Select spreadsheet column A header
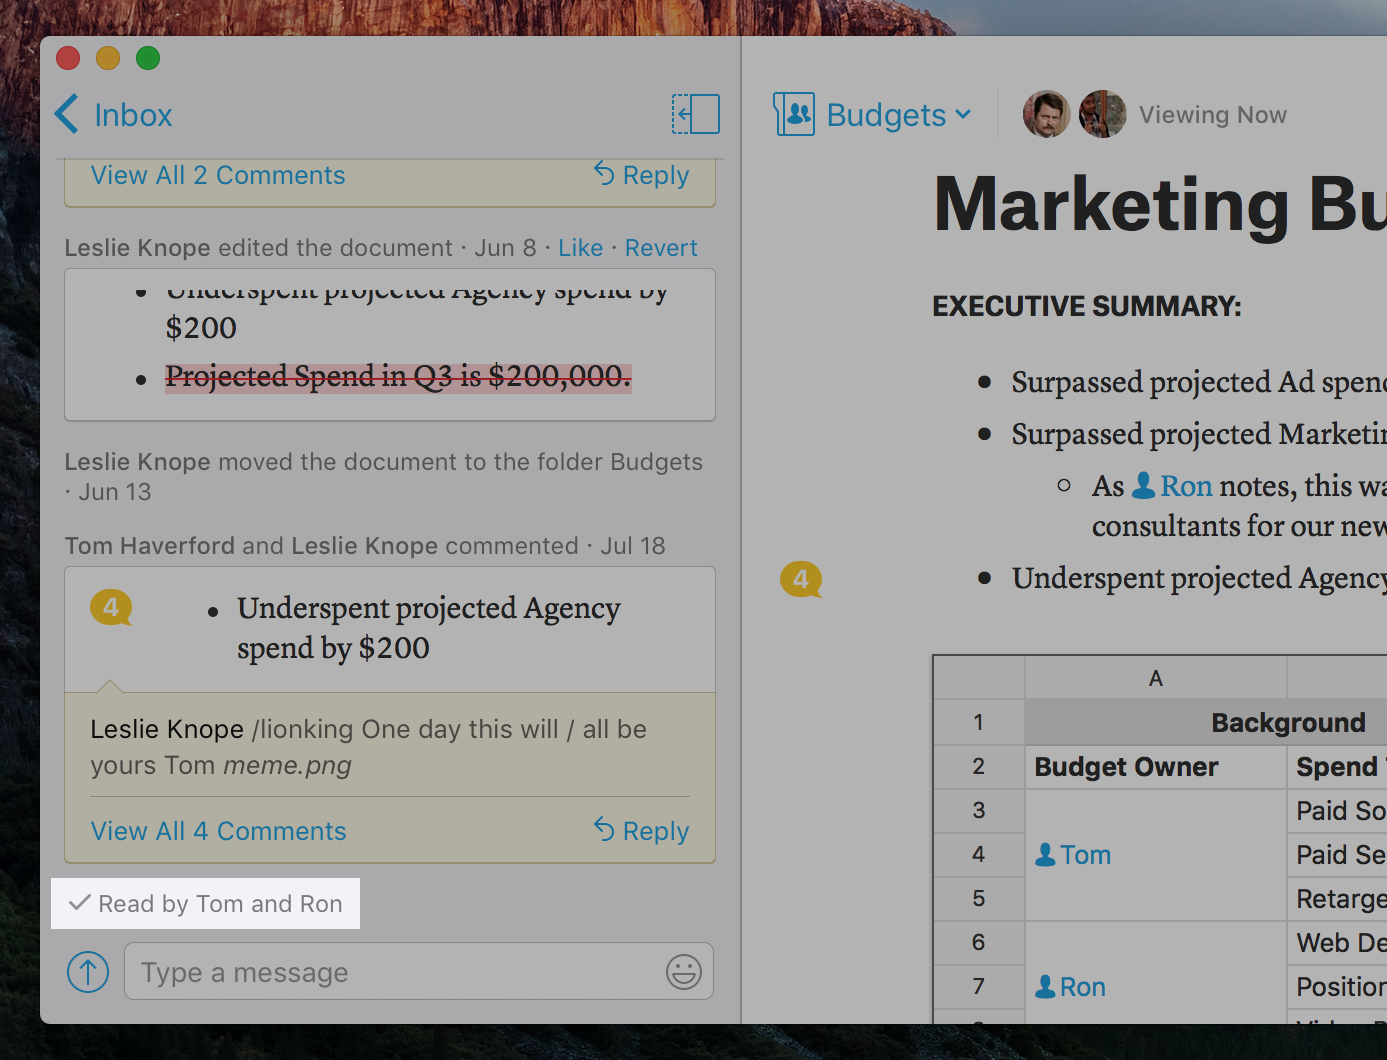The width and height of the screenshot is (1387, 1060). point(1155,678)
